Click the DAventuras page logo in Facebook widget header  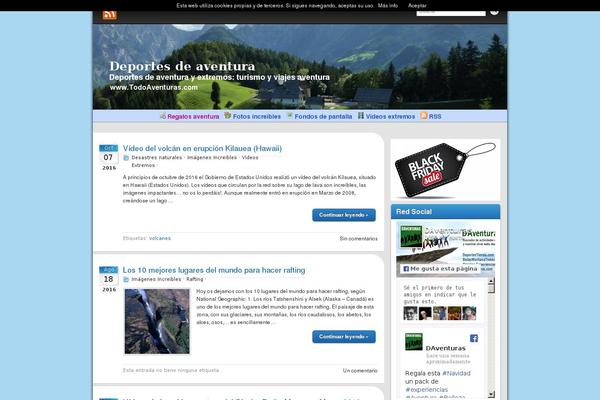point(411,236)
